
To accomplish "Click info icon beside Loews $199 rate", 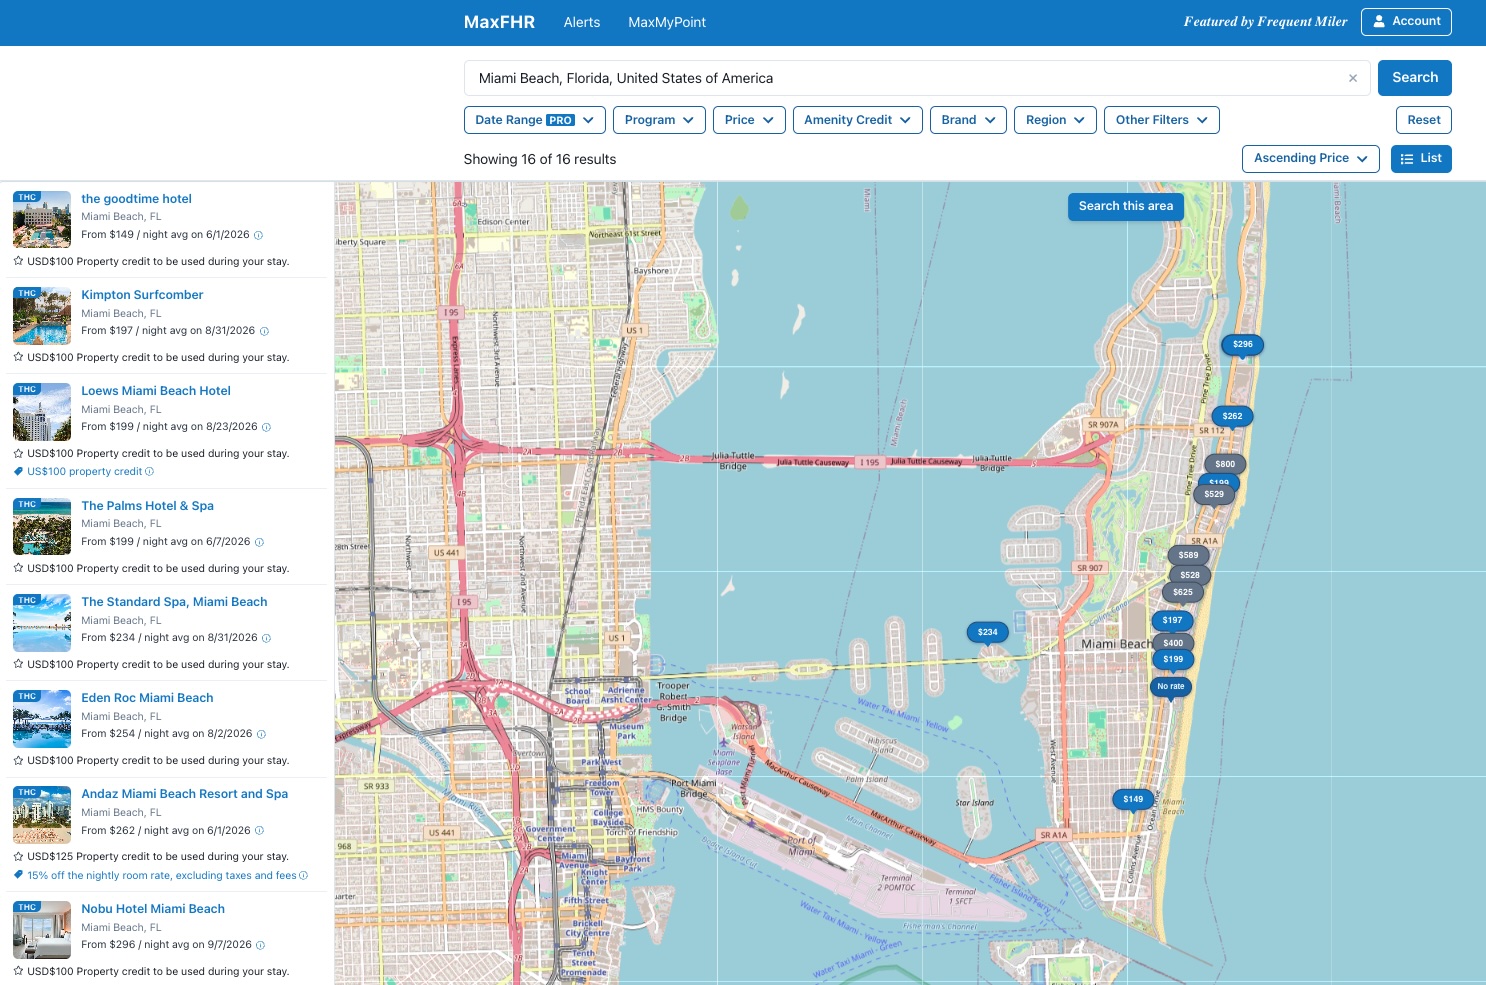I will 266,427.
